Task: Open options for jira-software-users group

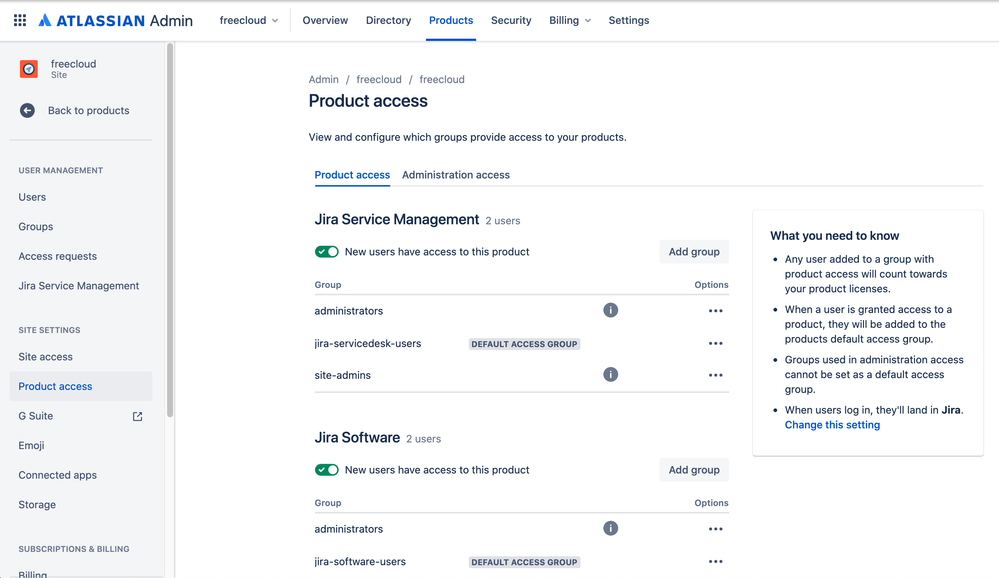Action: [x=715, y=561]
